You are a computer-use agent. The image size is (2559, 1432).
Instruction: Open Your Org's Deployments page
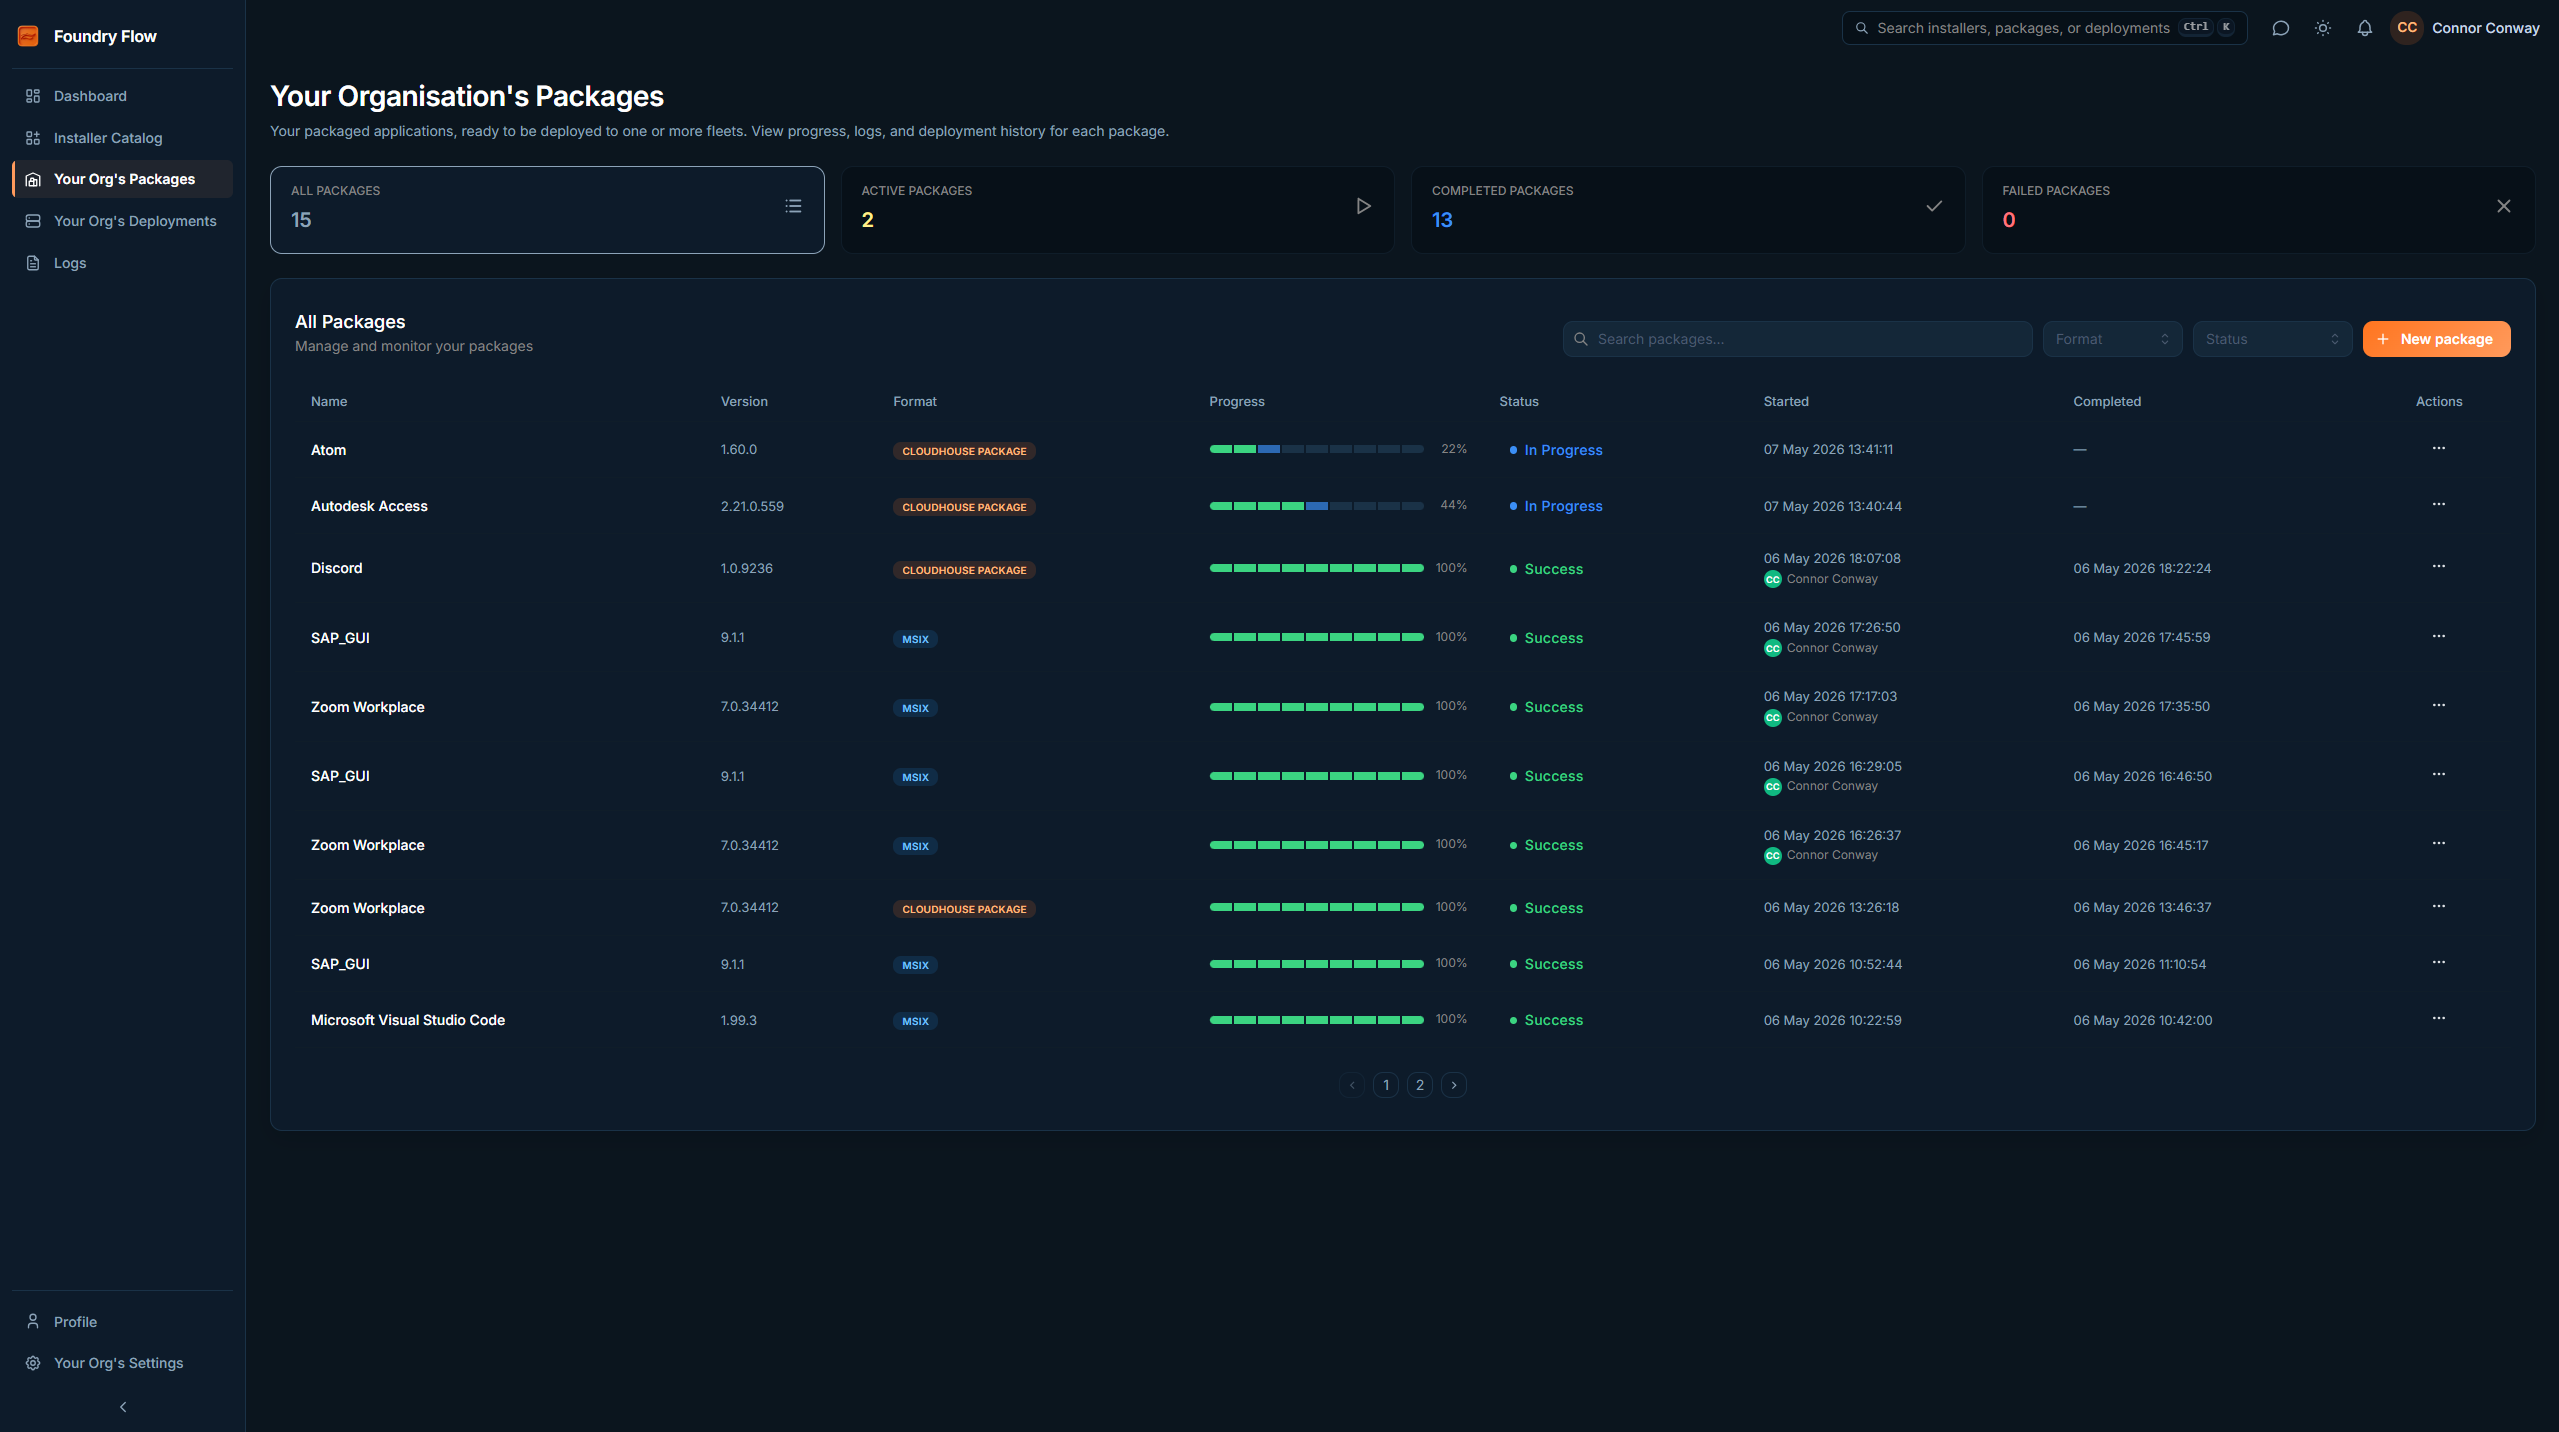click(122, 221)
